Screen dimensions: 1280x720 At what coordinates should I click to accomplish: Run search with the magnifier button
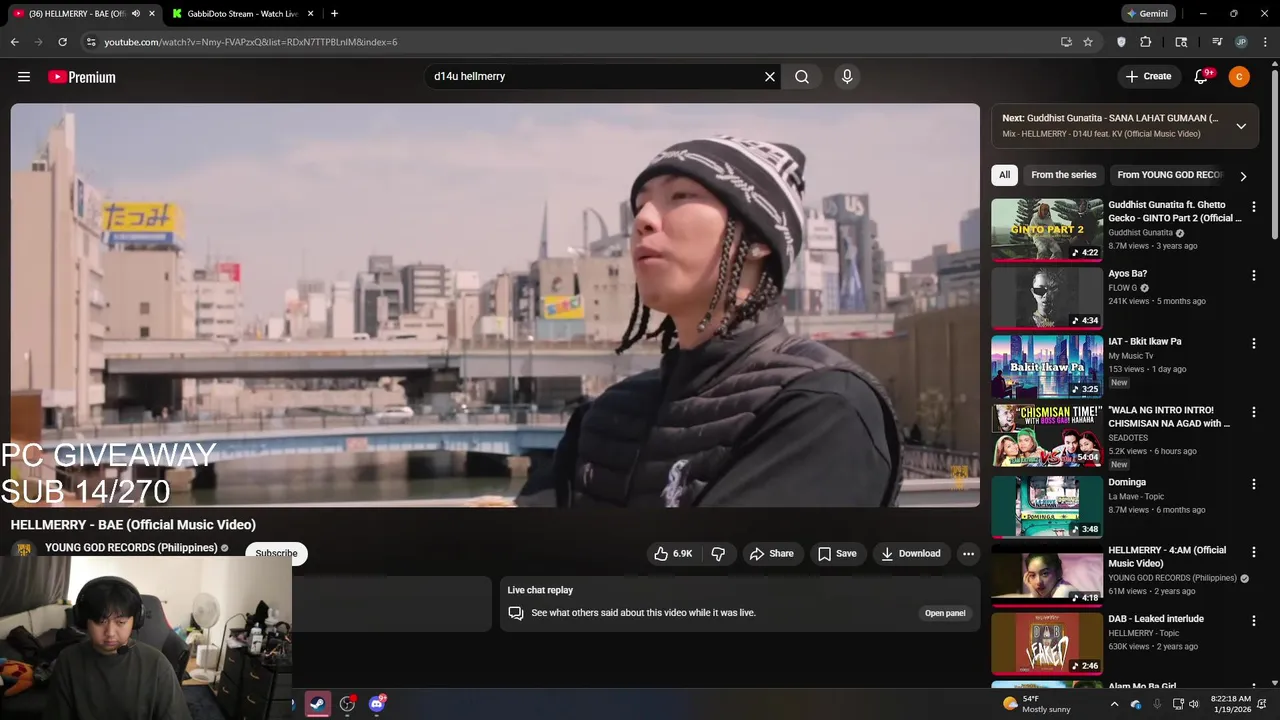tap(802, 77)
